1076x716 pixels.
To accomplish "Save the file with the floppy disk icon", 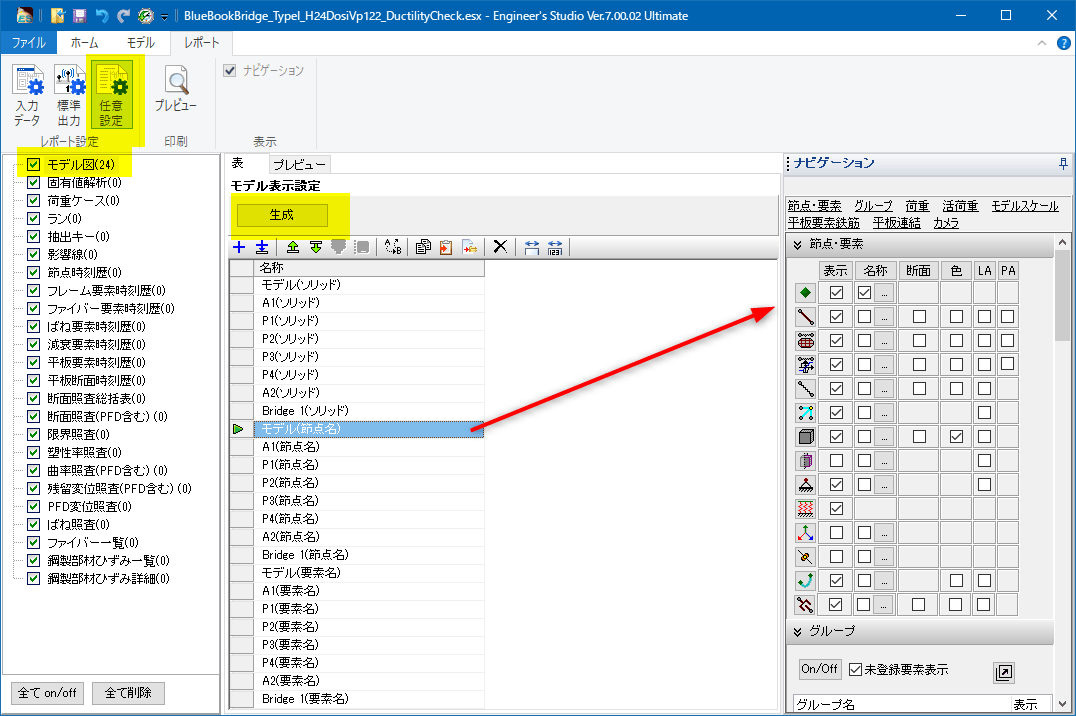I will 80,15.
